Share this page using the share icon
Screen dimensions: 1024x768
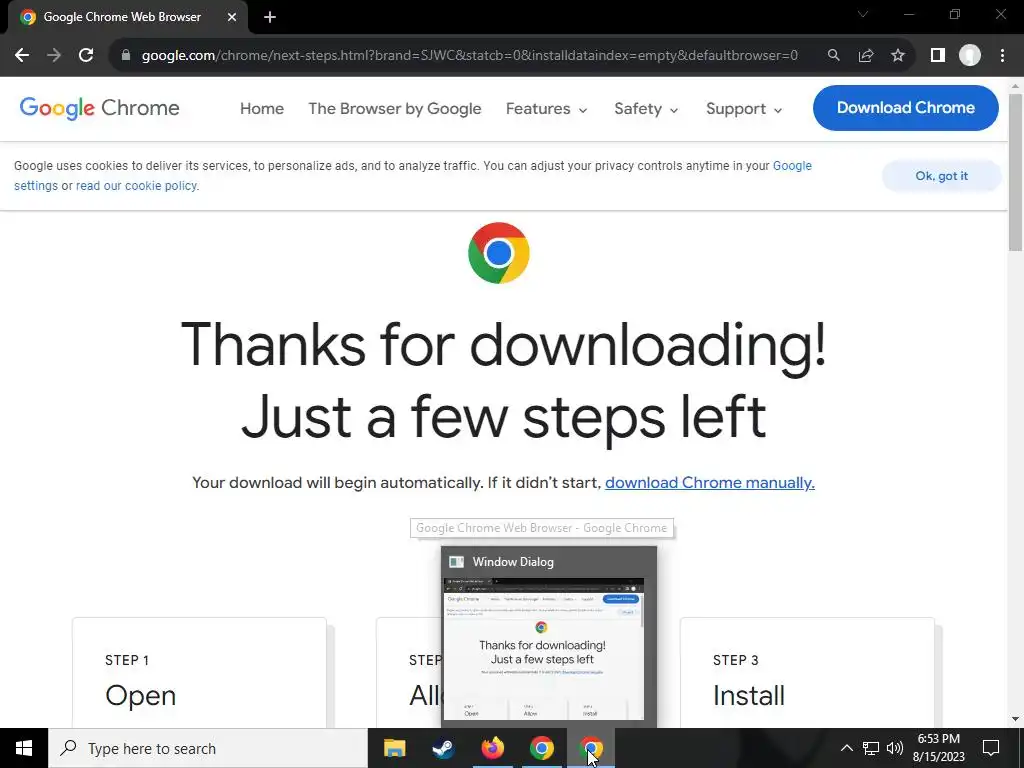click(866, 56)
